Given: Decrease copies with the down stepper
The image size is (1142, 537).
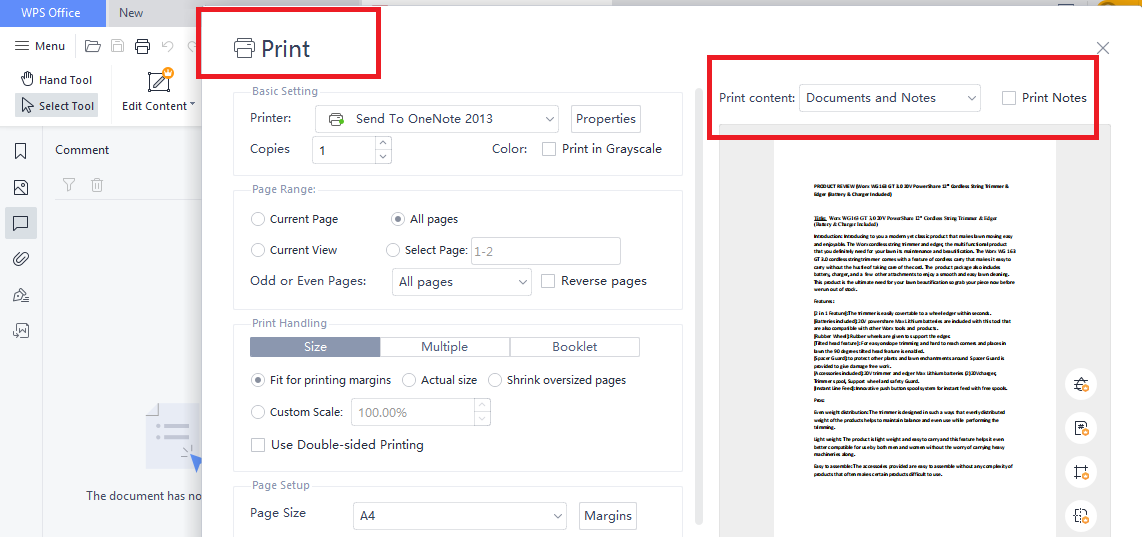Looking at the screenshot, I should tap(385, 157).
